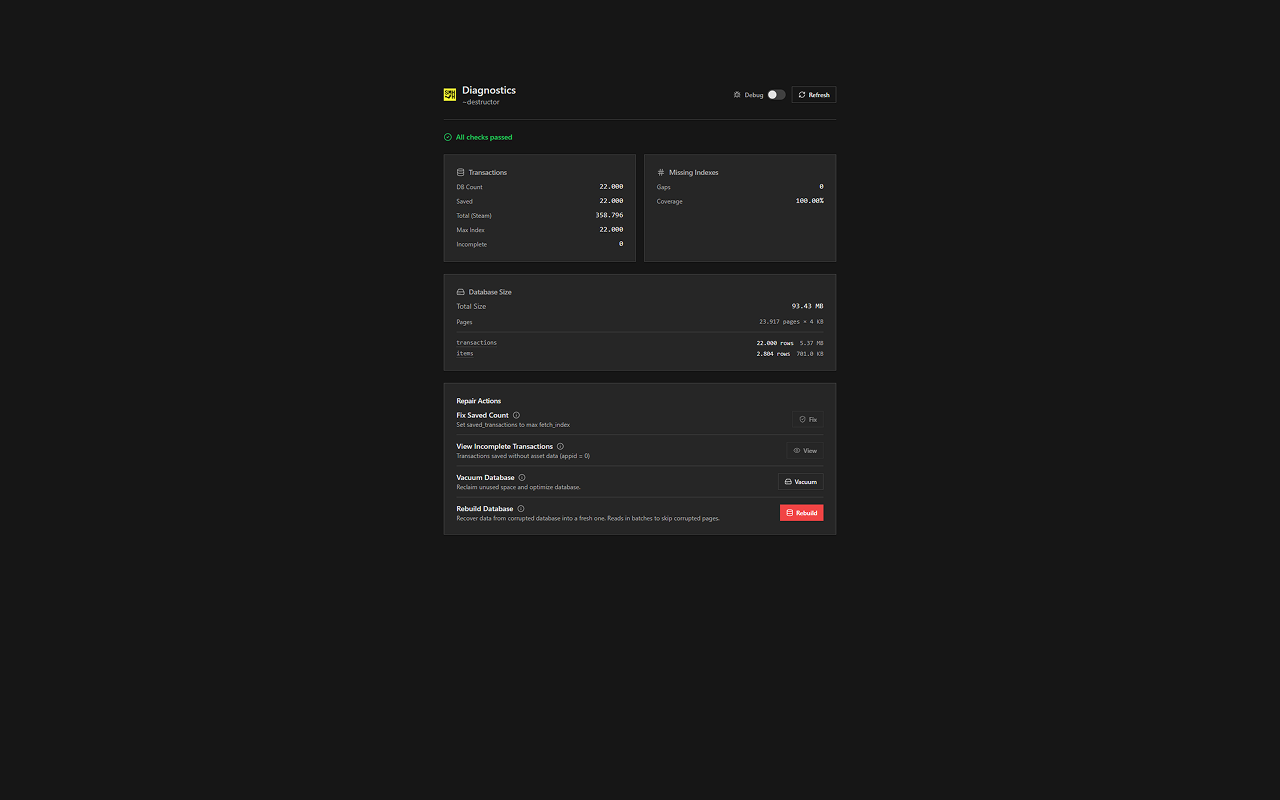Image resolution: width=1280 pixels, height=800 pixels.
Task: Click the Refresh button in the header
Action: click(813, 94)
